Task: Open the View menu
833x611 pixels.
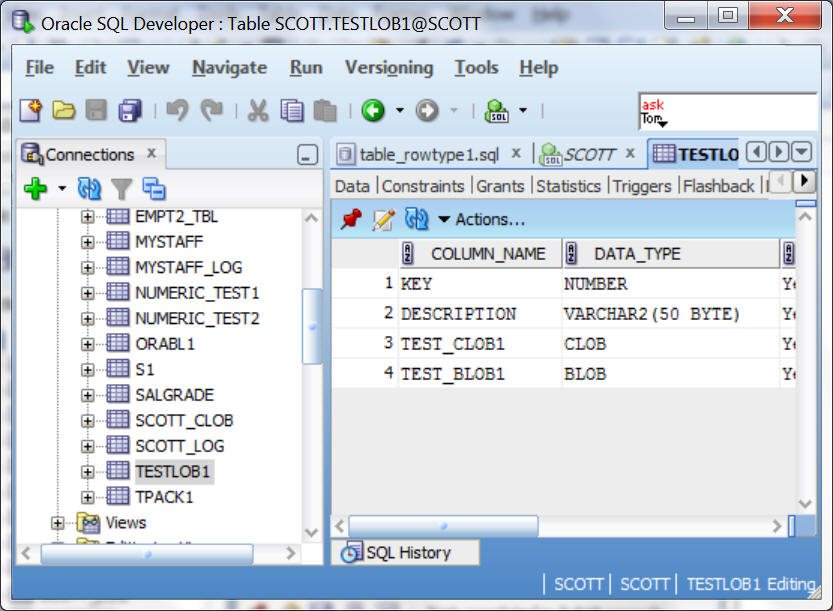Action: (x=149, y=68)
